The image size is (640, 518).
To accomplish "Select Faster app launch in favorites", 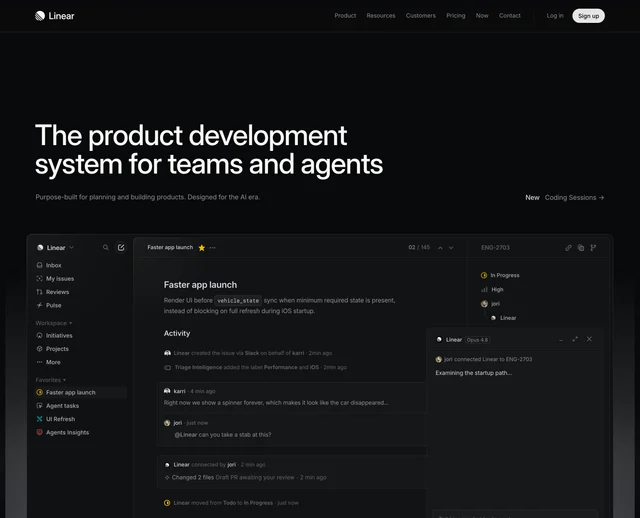I will (81, 393).
